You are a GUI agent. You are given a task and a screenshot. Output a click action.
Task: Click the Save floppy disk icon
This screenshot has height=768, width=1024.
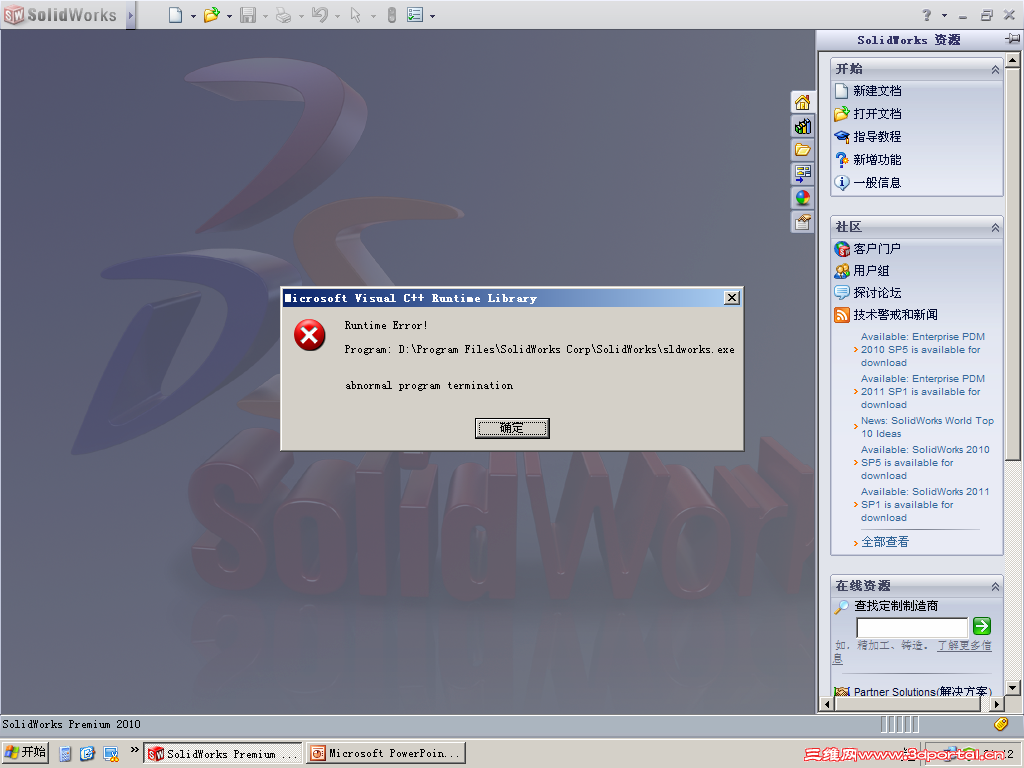[248, 14]
